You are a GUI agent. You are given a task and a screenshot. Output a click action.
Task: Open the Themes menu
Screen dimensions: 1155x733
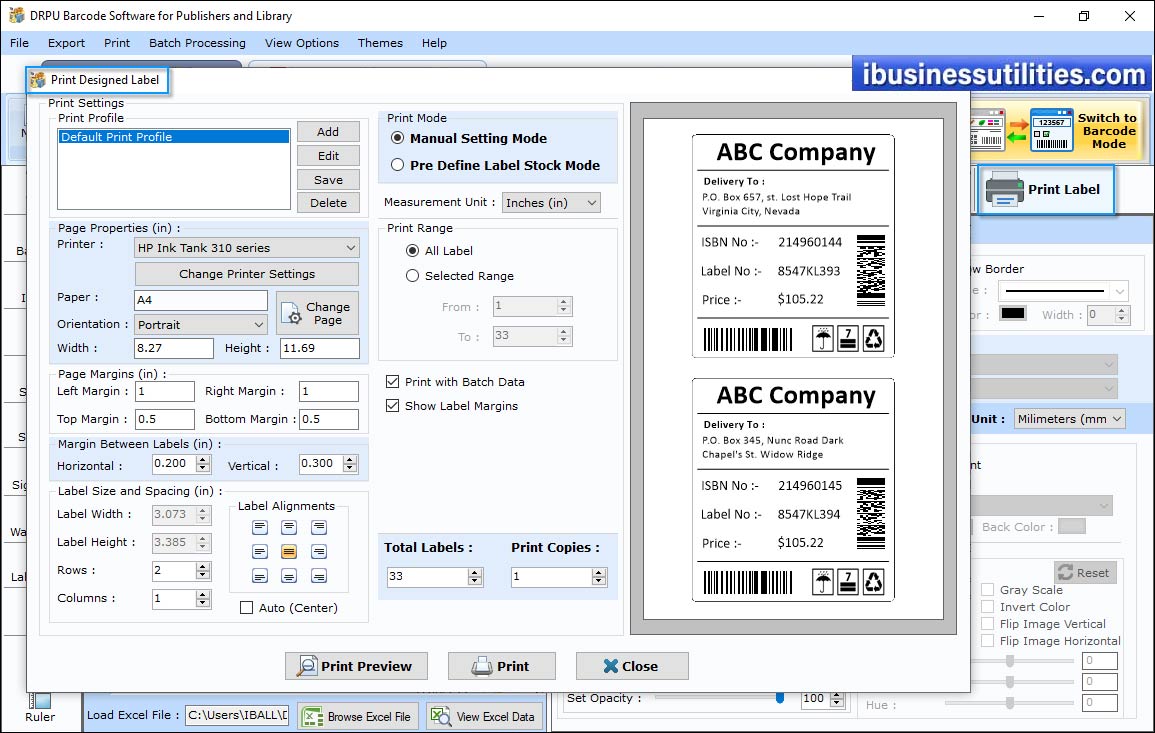(x=380, y=43)
